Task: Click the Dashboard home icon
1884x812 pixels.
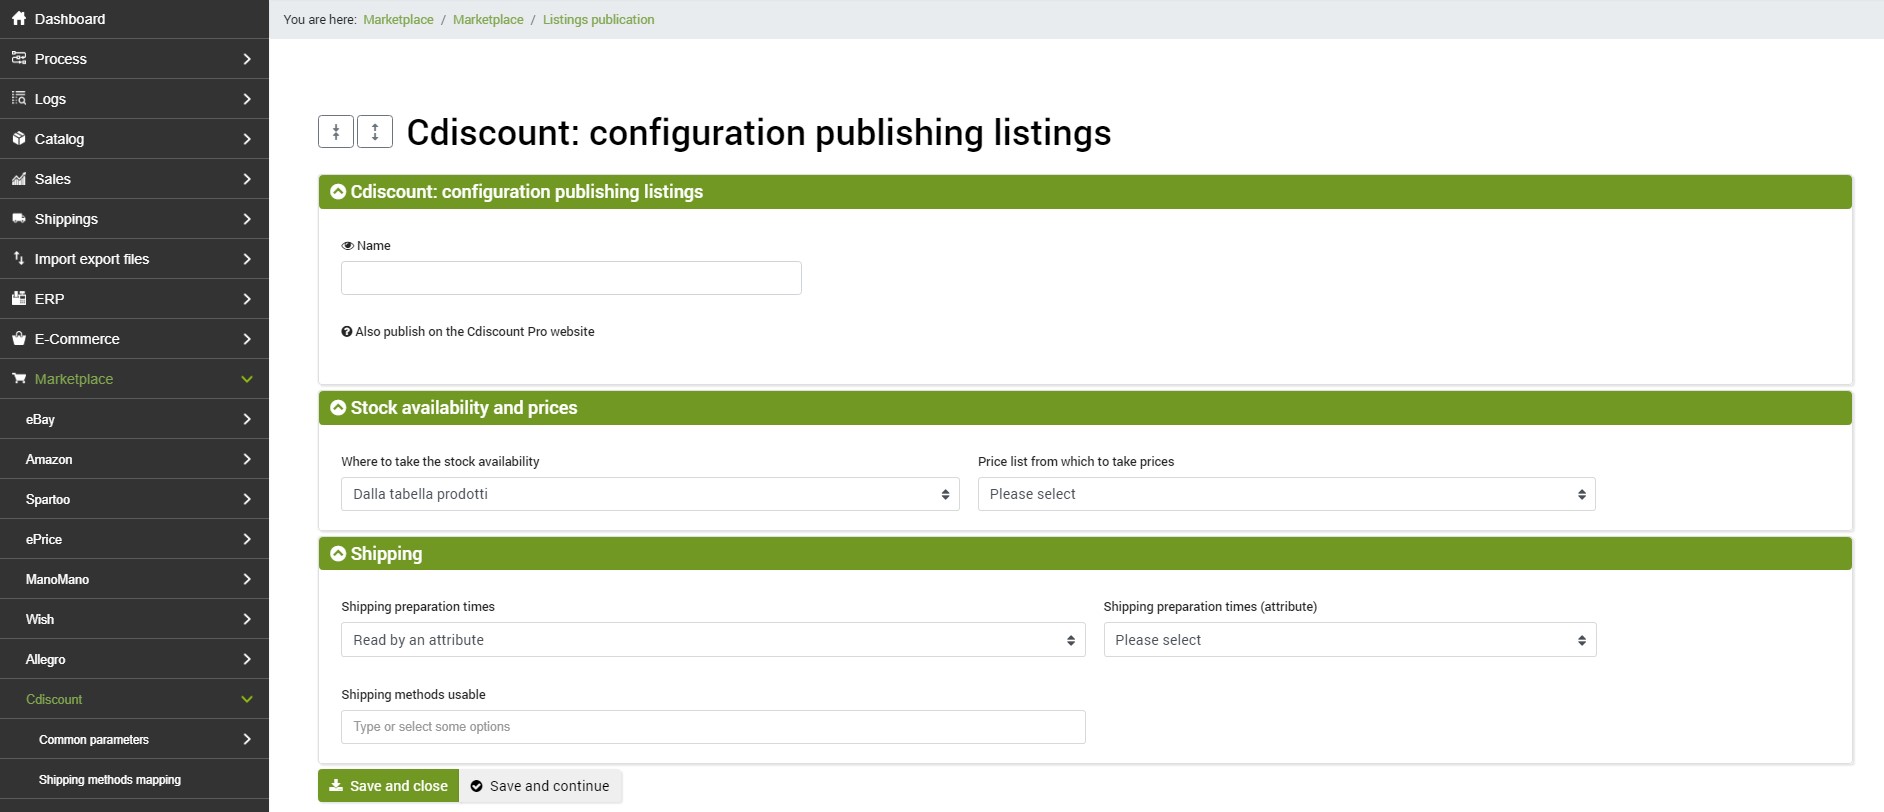Action: (x=19, y=19)
